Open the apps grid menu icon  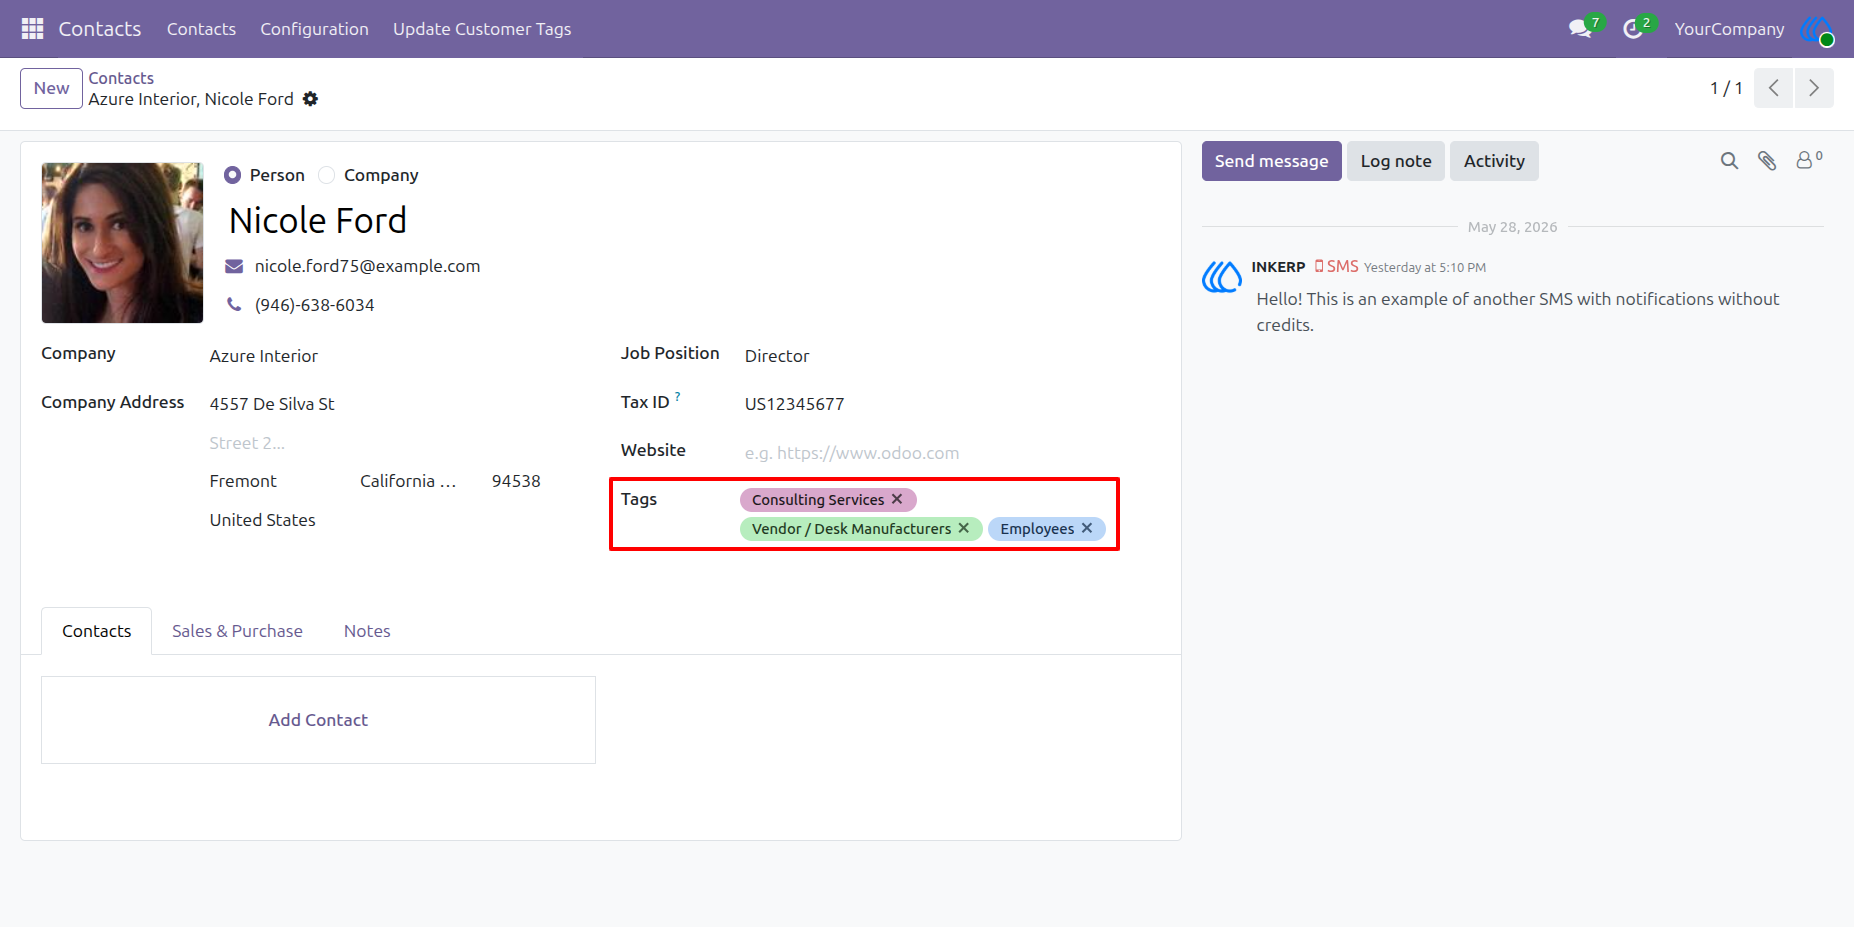point(32,29)
